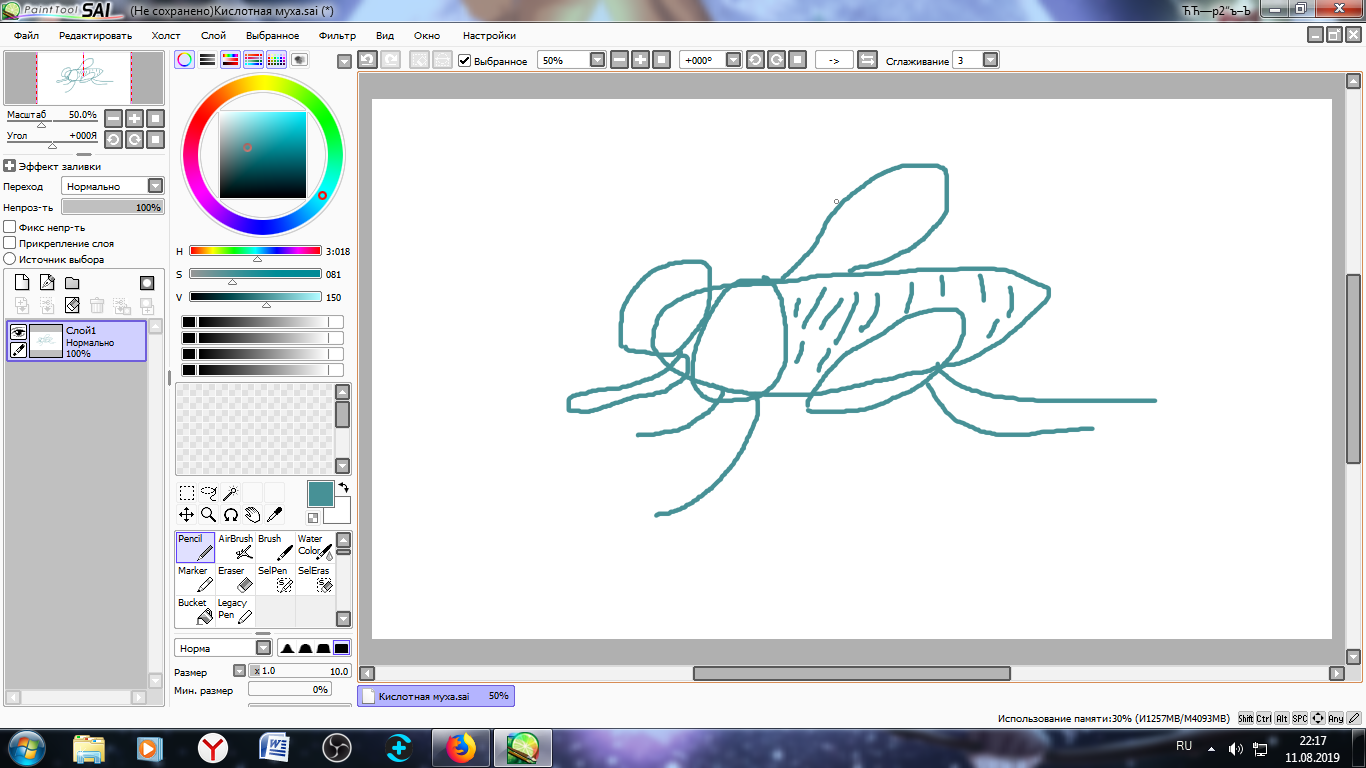The image size is (1366, 768).
Task: Swap foreground and background colors arrow
Action: 344,487
